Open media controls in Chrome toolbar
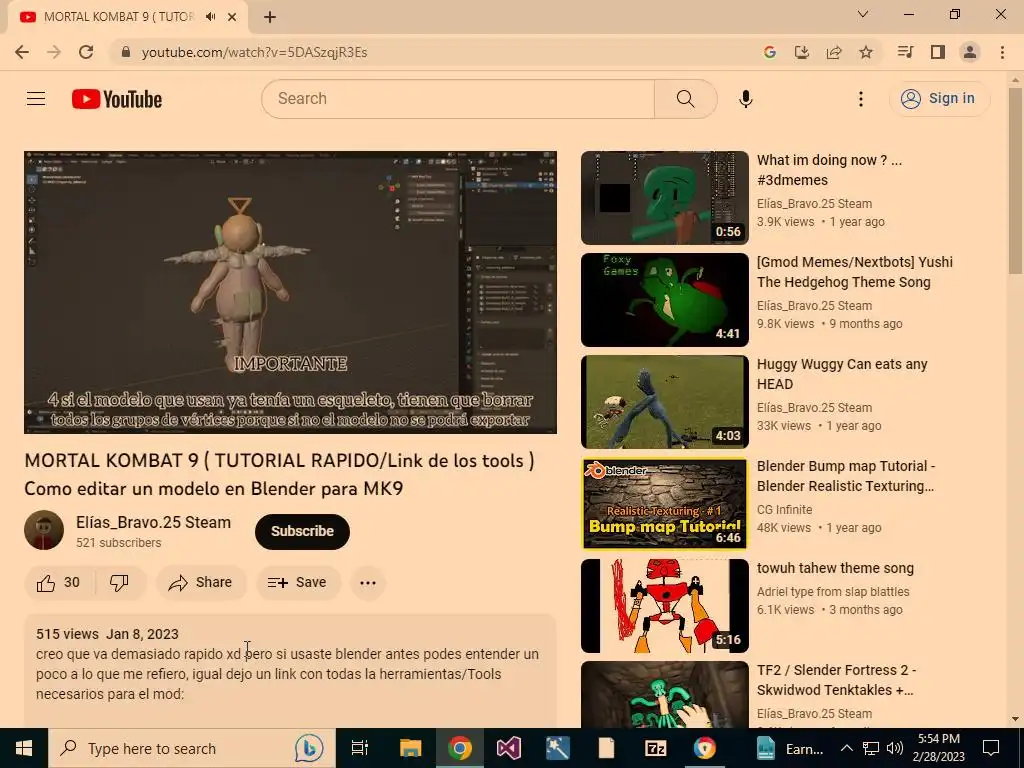 (x=905, y=52)
